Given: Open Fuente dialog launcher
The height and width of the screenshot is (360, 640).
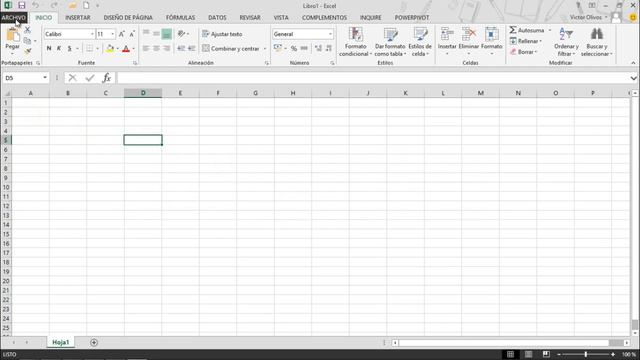Looking at the screenshot, I should (x=135, y=63).
